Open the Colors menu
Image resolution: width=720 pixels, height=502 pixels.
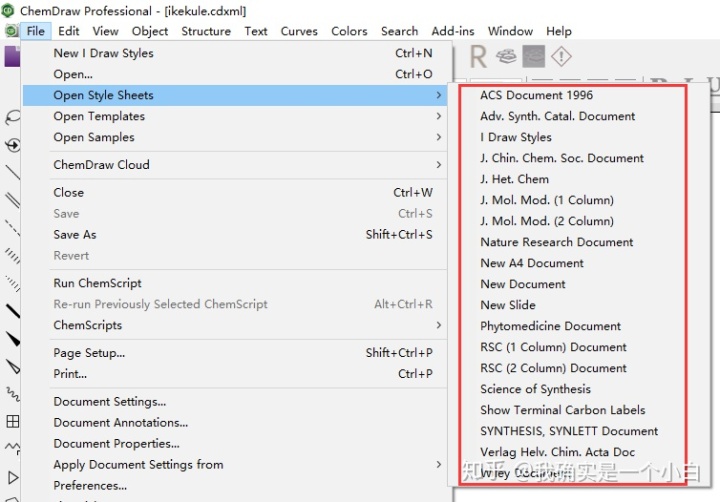point(349,31)
